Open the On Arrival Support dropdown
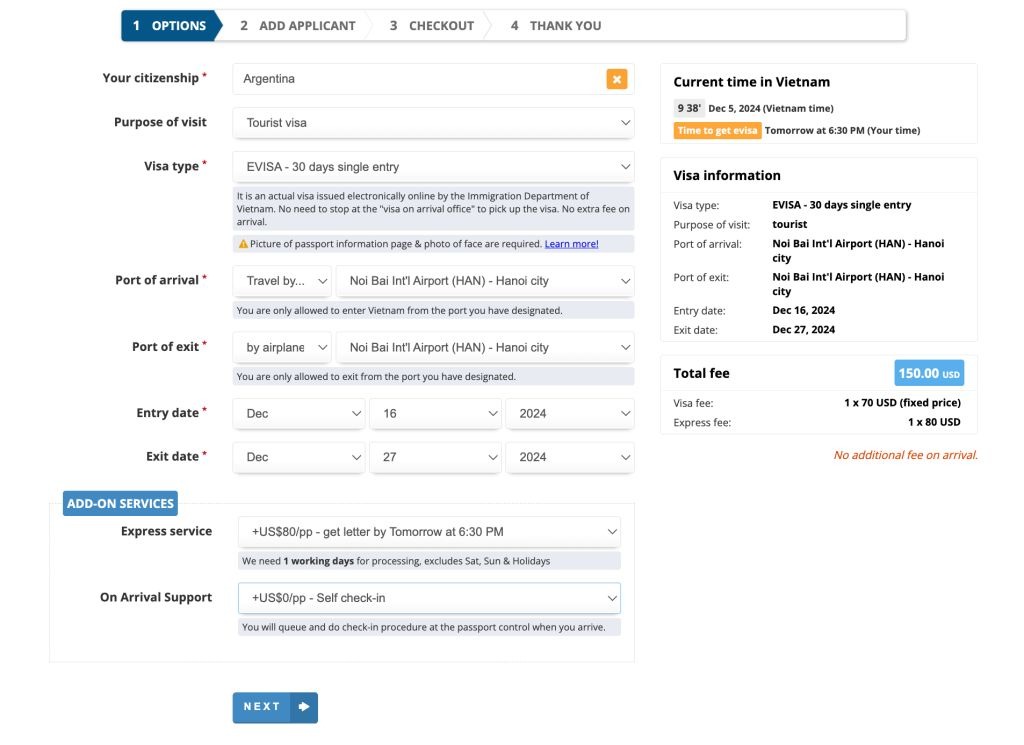1024x745 pixels. 429,598
